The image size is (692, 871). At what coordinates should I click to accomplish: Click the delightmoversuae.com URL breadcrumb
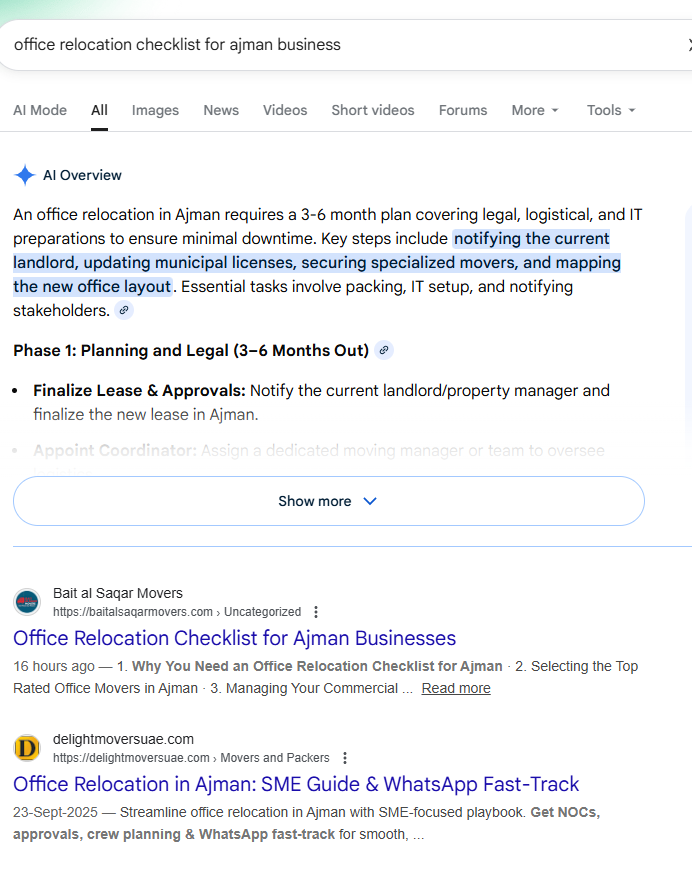click(x=191, y=758)
